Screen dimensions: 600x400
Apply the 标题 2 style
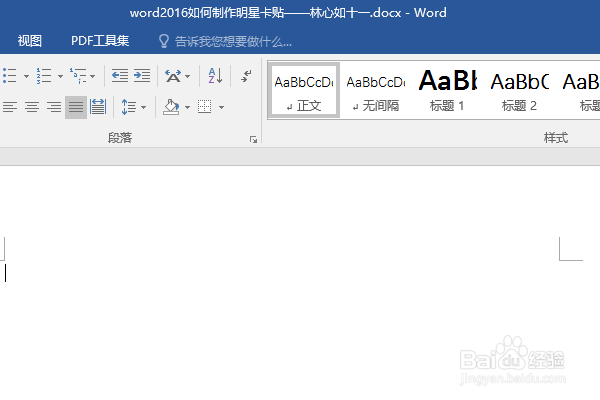click(519, 90)
